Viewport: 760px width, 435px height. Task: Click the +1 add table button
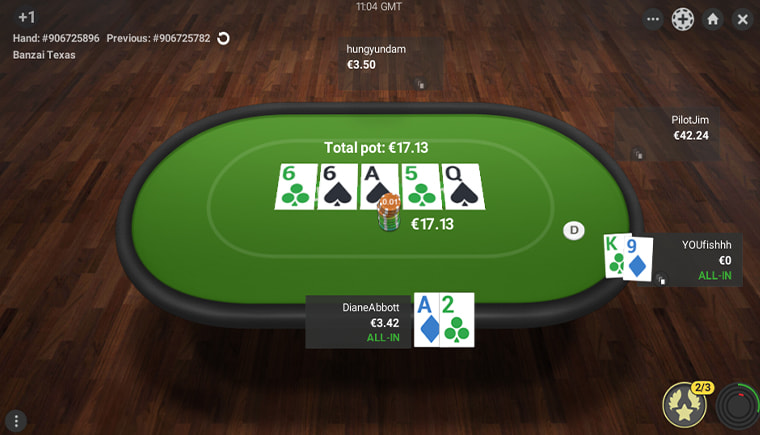26,17
